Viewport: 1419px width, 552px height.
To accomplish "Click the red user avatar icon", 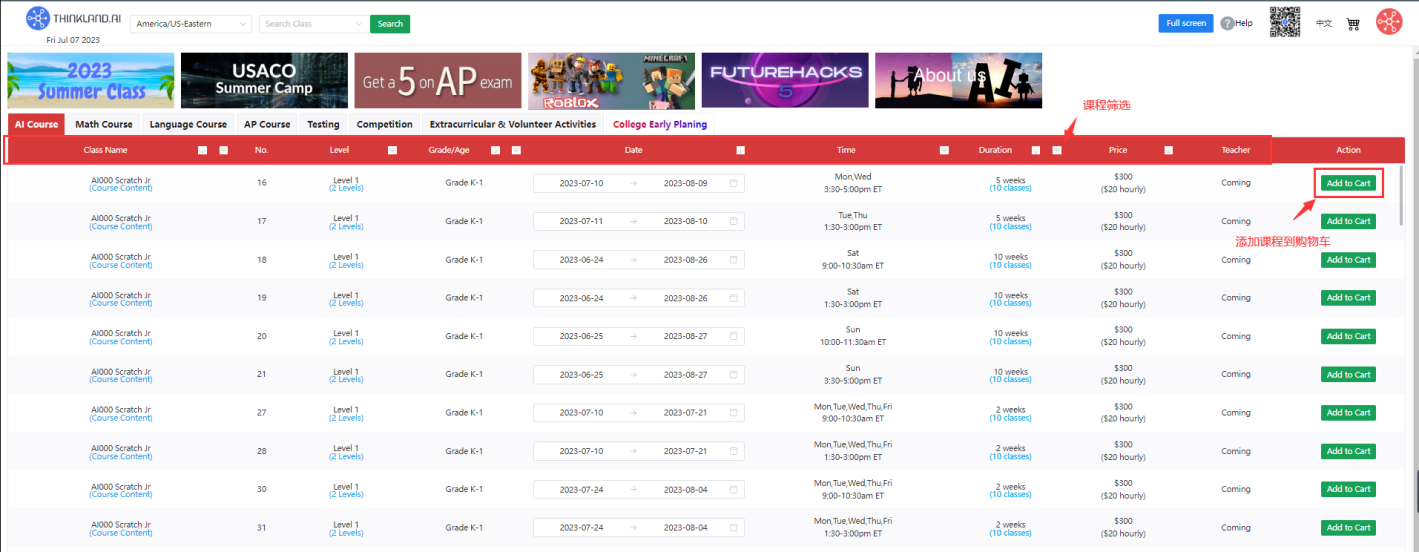I will (1389, 22).
